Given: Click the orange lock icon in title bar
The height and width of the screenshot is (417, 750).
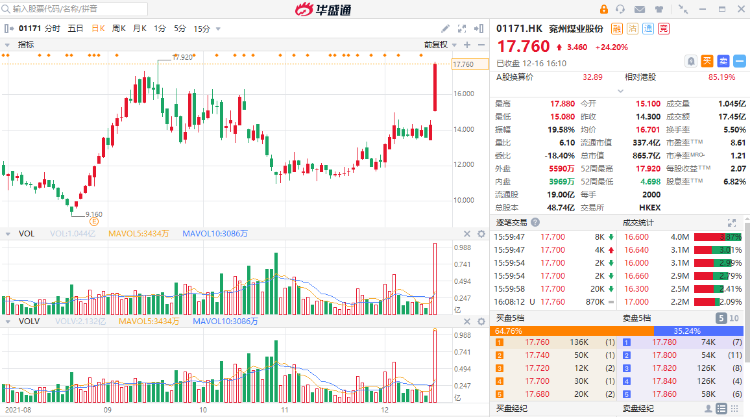Looking at the screenshot, I should (x=604, y=9).
